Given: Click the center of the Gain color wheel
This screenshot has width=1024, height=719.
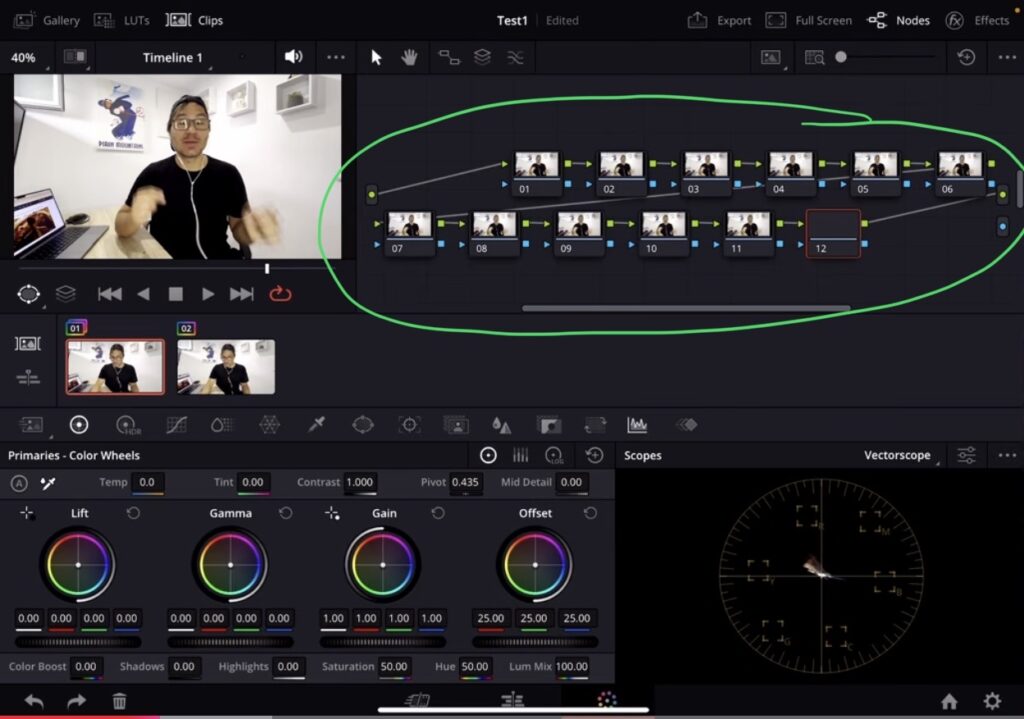Looking at the screenshot, I should tap(383, 564).
